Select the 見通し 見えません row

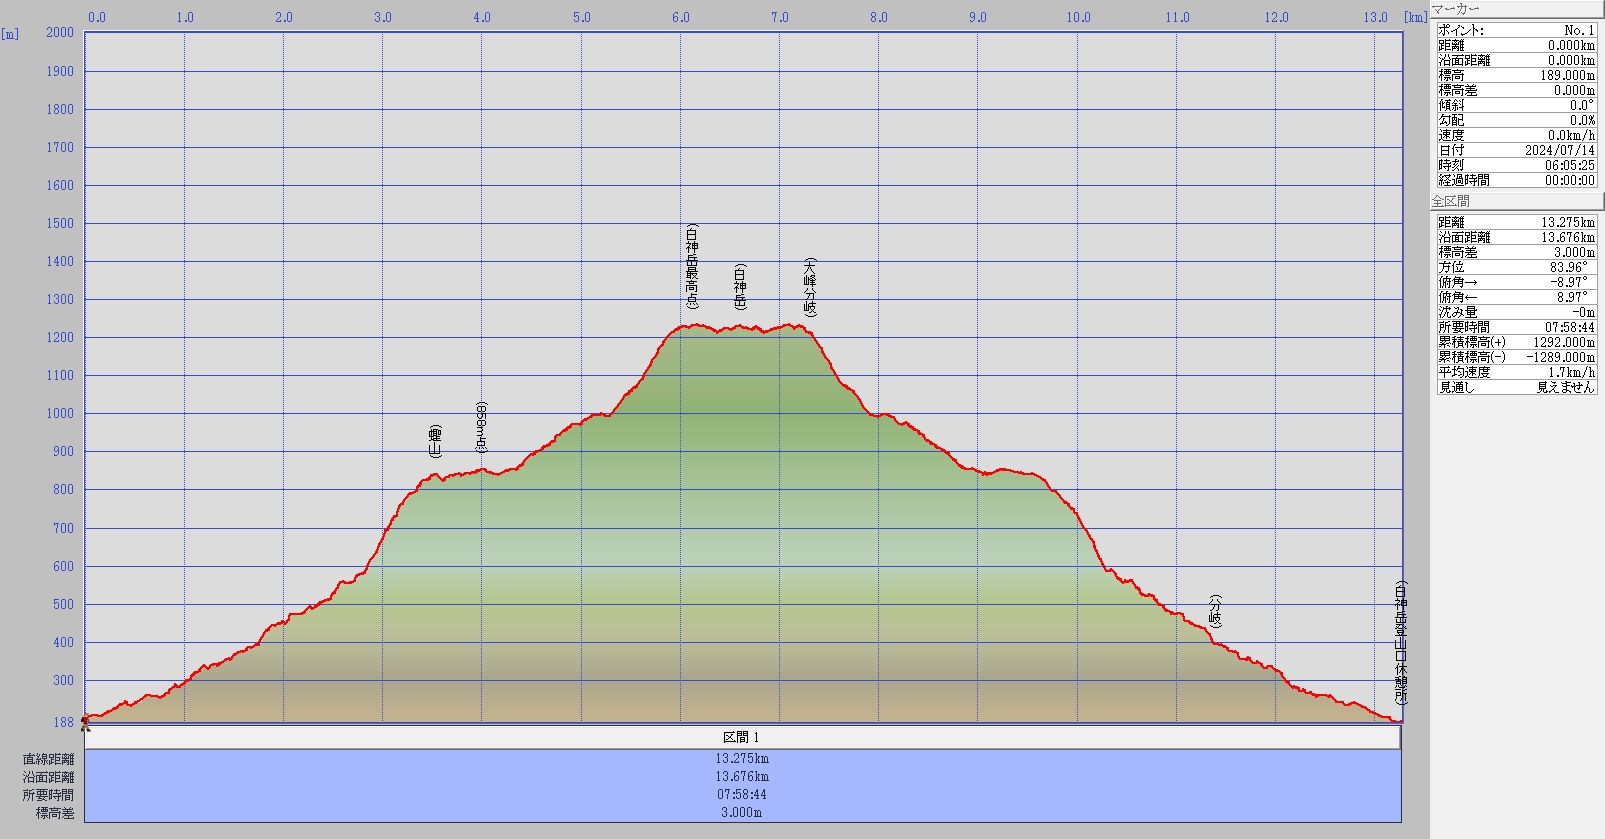(x=1516, y=387)
